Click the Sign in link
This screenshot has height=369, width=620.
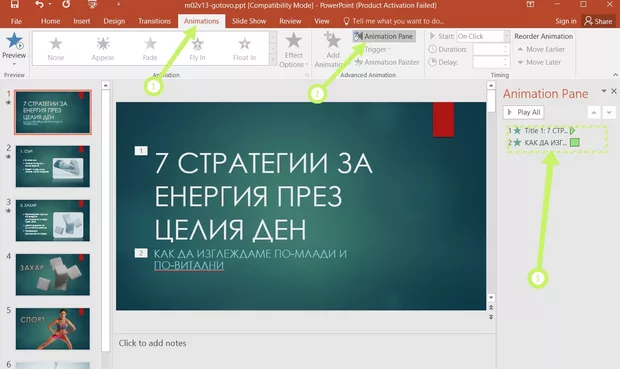point(565,21)
